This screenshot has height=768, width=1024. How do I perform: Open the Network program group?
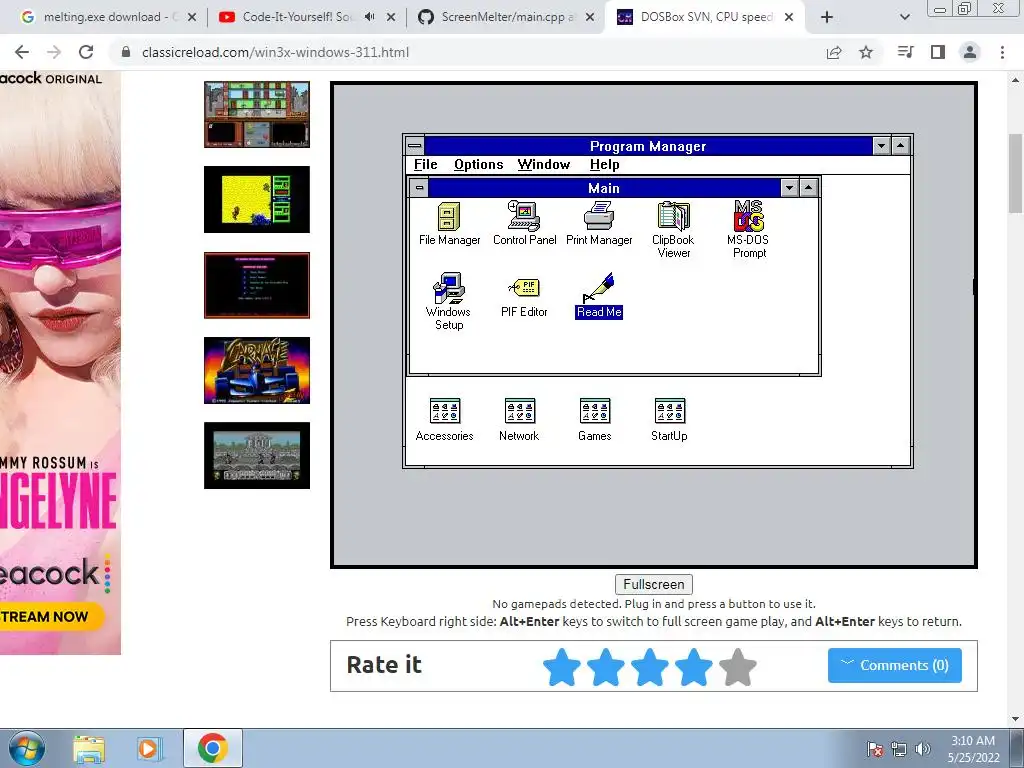point(520,419)
